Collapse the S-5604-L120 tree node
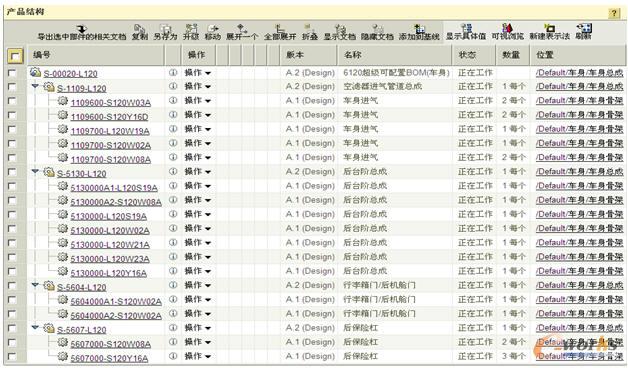This screenshot has height=368, width=628. pyautogui.click(x=35, y=285)
